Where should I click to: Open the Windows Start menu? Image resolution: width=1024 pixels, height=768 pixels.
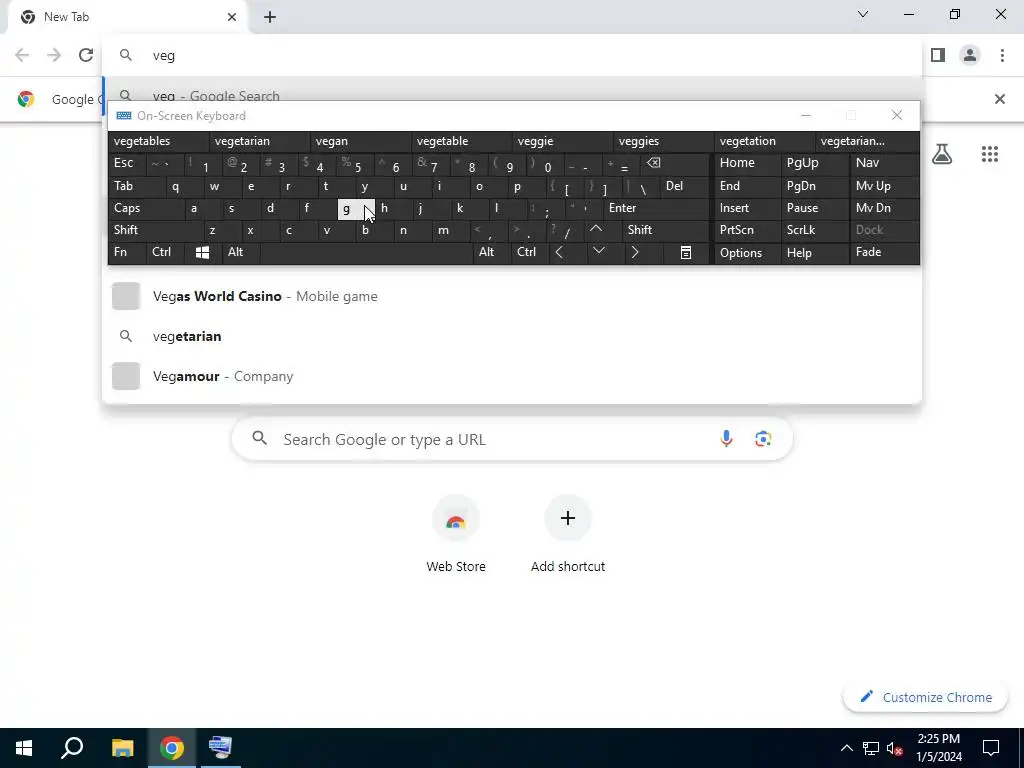click(x=24, y=748)
